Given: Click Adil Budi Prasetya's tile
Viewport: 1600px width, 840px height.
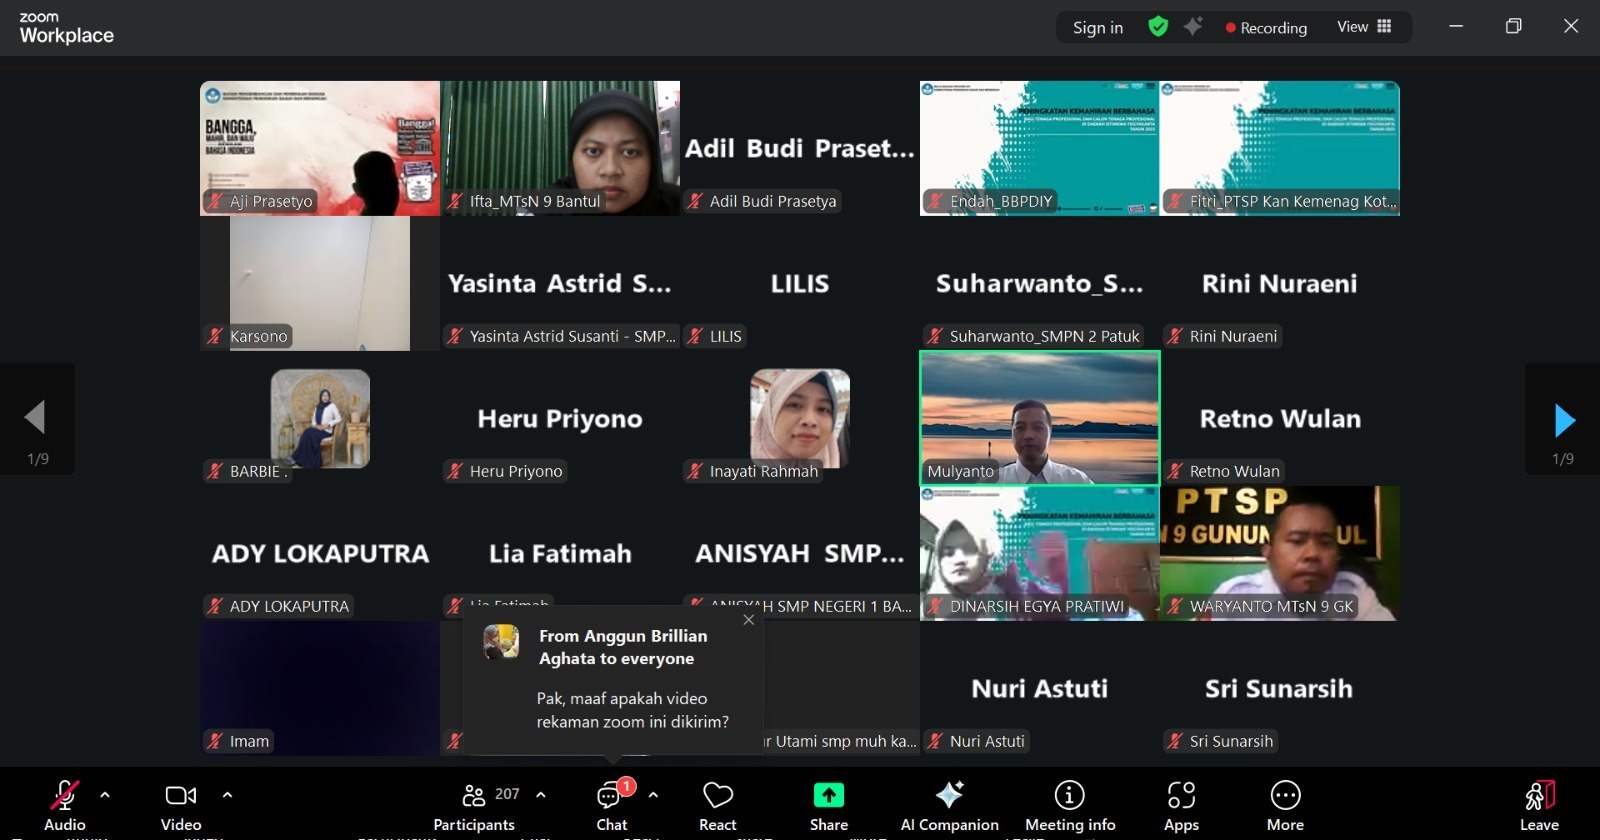Looking at the screenshot, I should pyautogui.click(x=800, y=148).
